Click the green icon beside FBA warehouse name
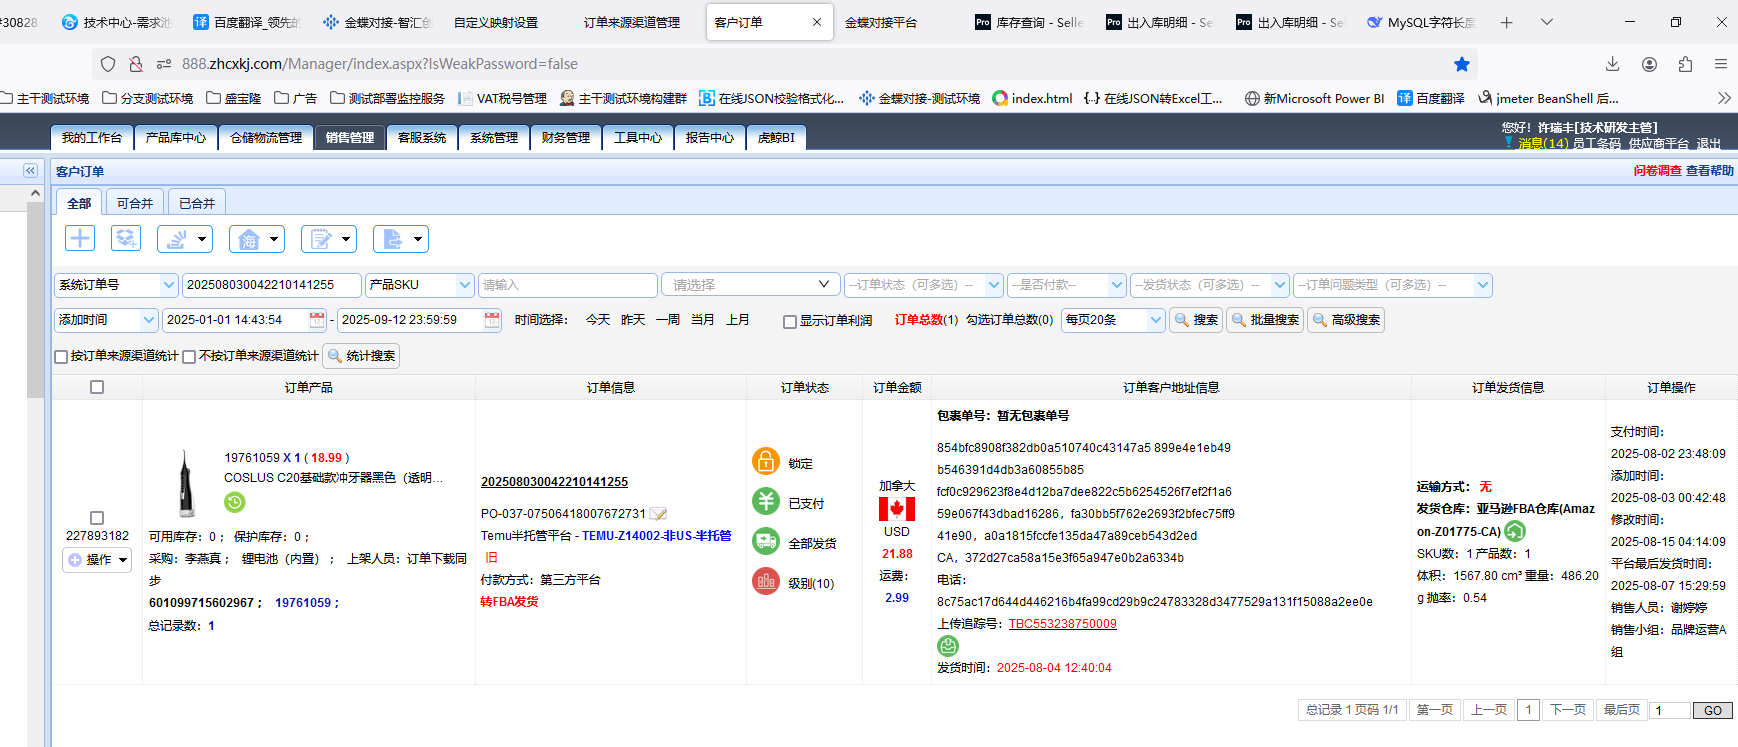The image size is (1738, 747). [x=1515, y=531]
